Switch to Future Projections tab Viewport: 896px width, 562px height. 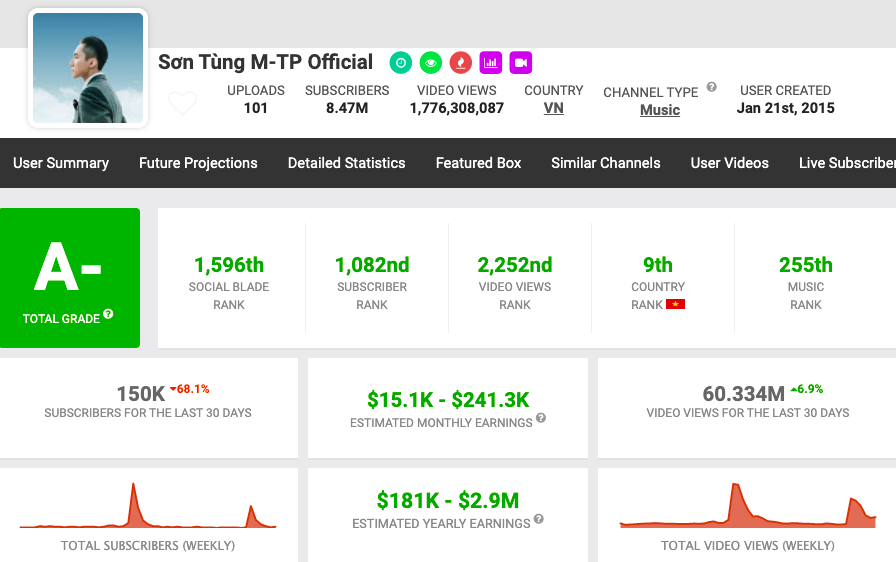[198, 163]
